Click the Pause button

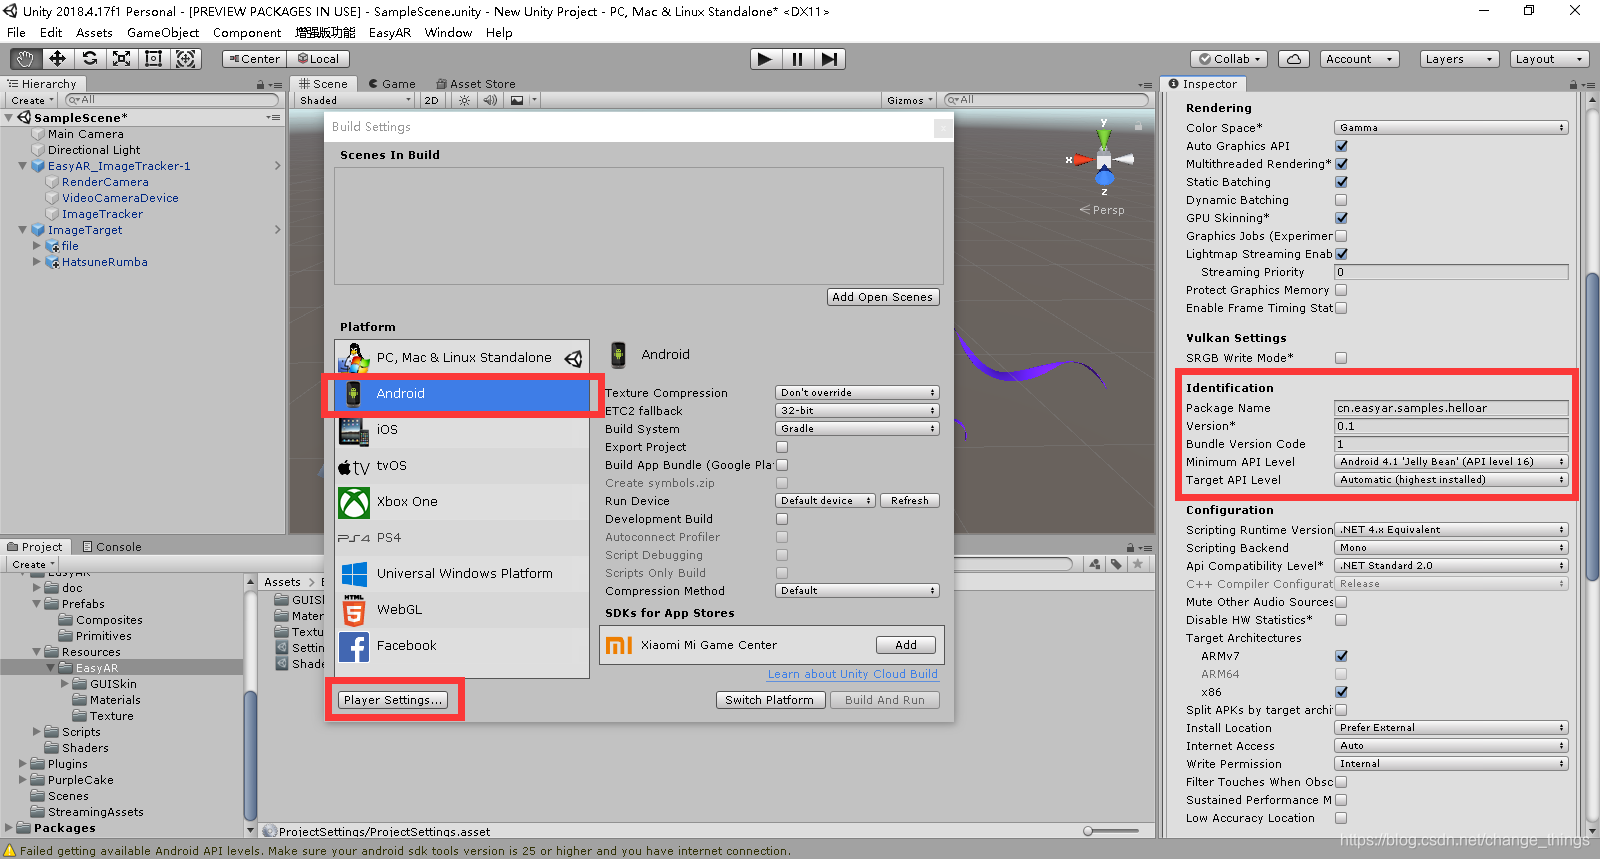point(797,59)
